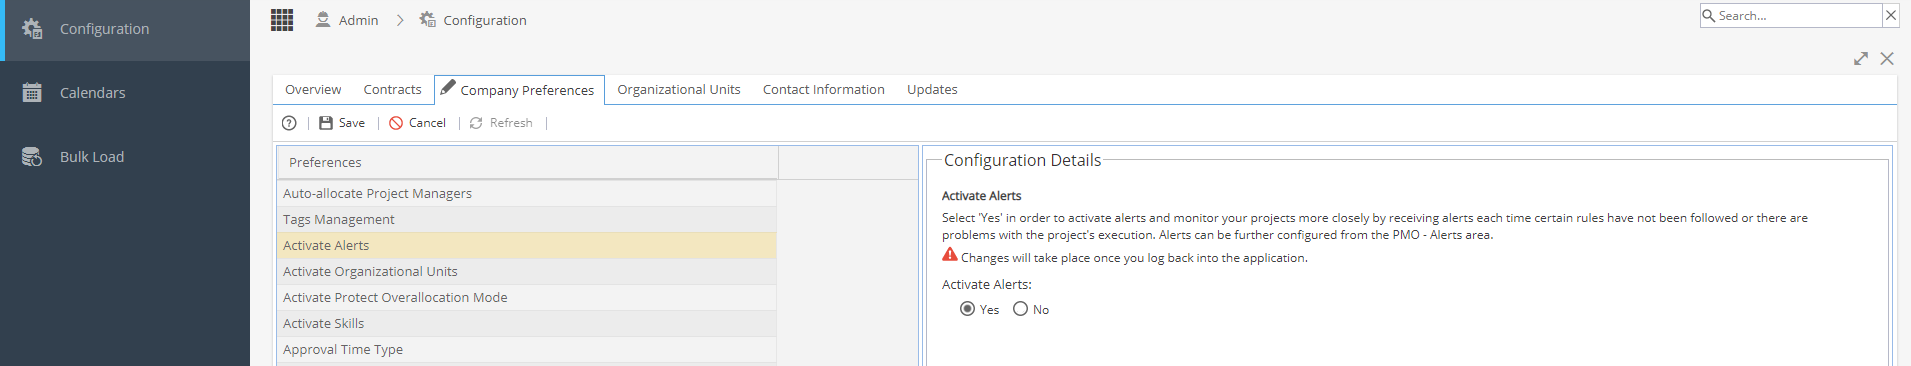The image size is (1911, 366).
Task: Clear the search box with X
Action: click(x=1891, y=15)
